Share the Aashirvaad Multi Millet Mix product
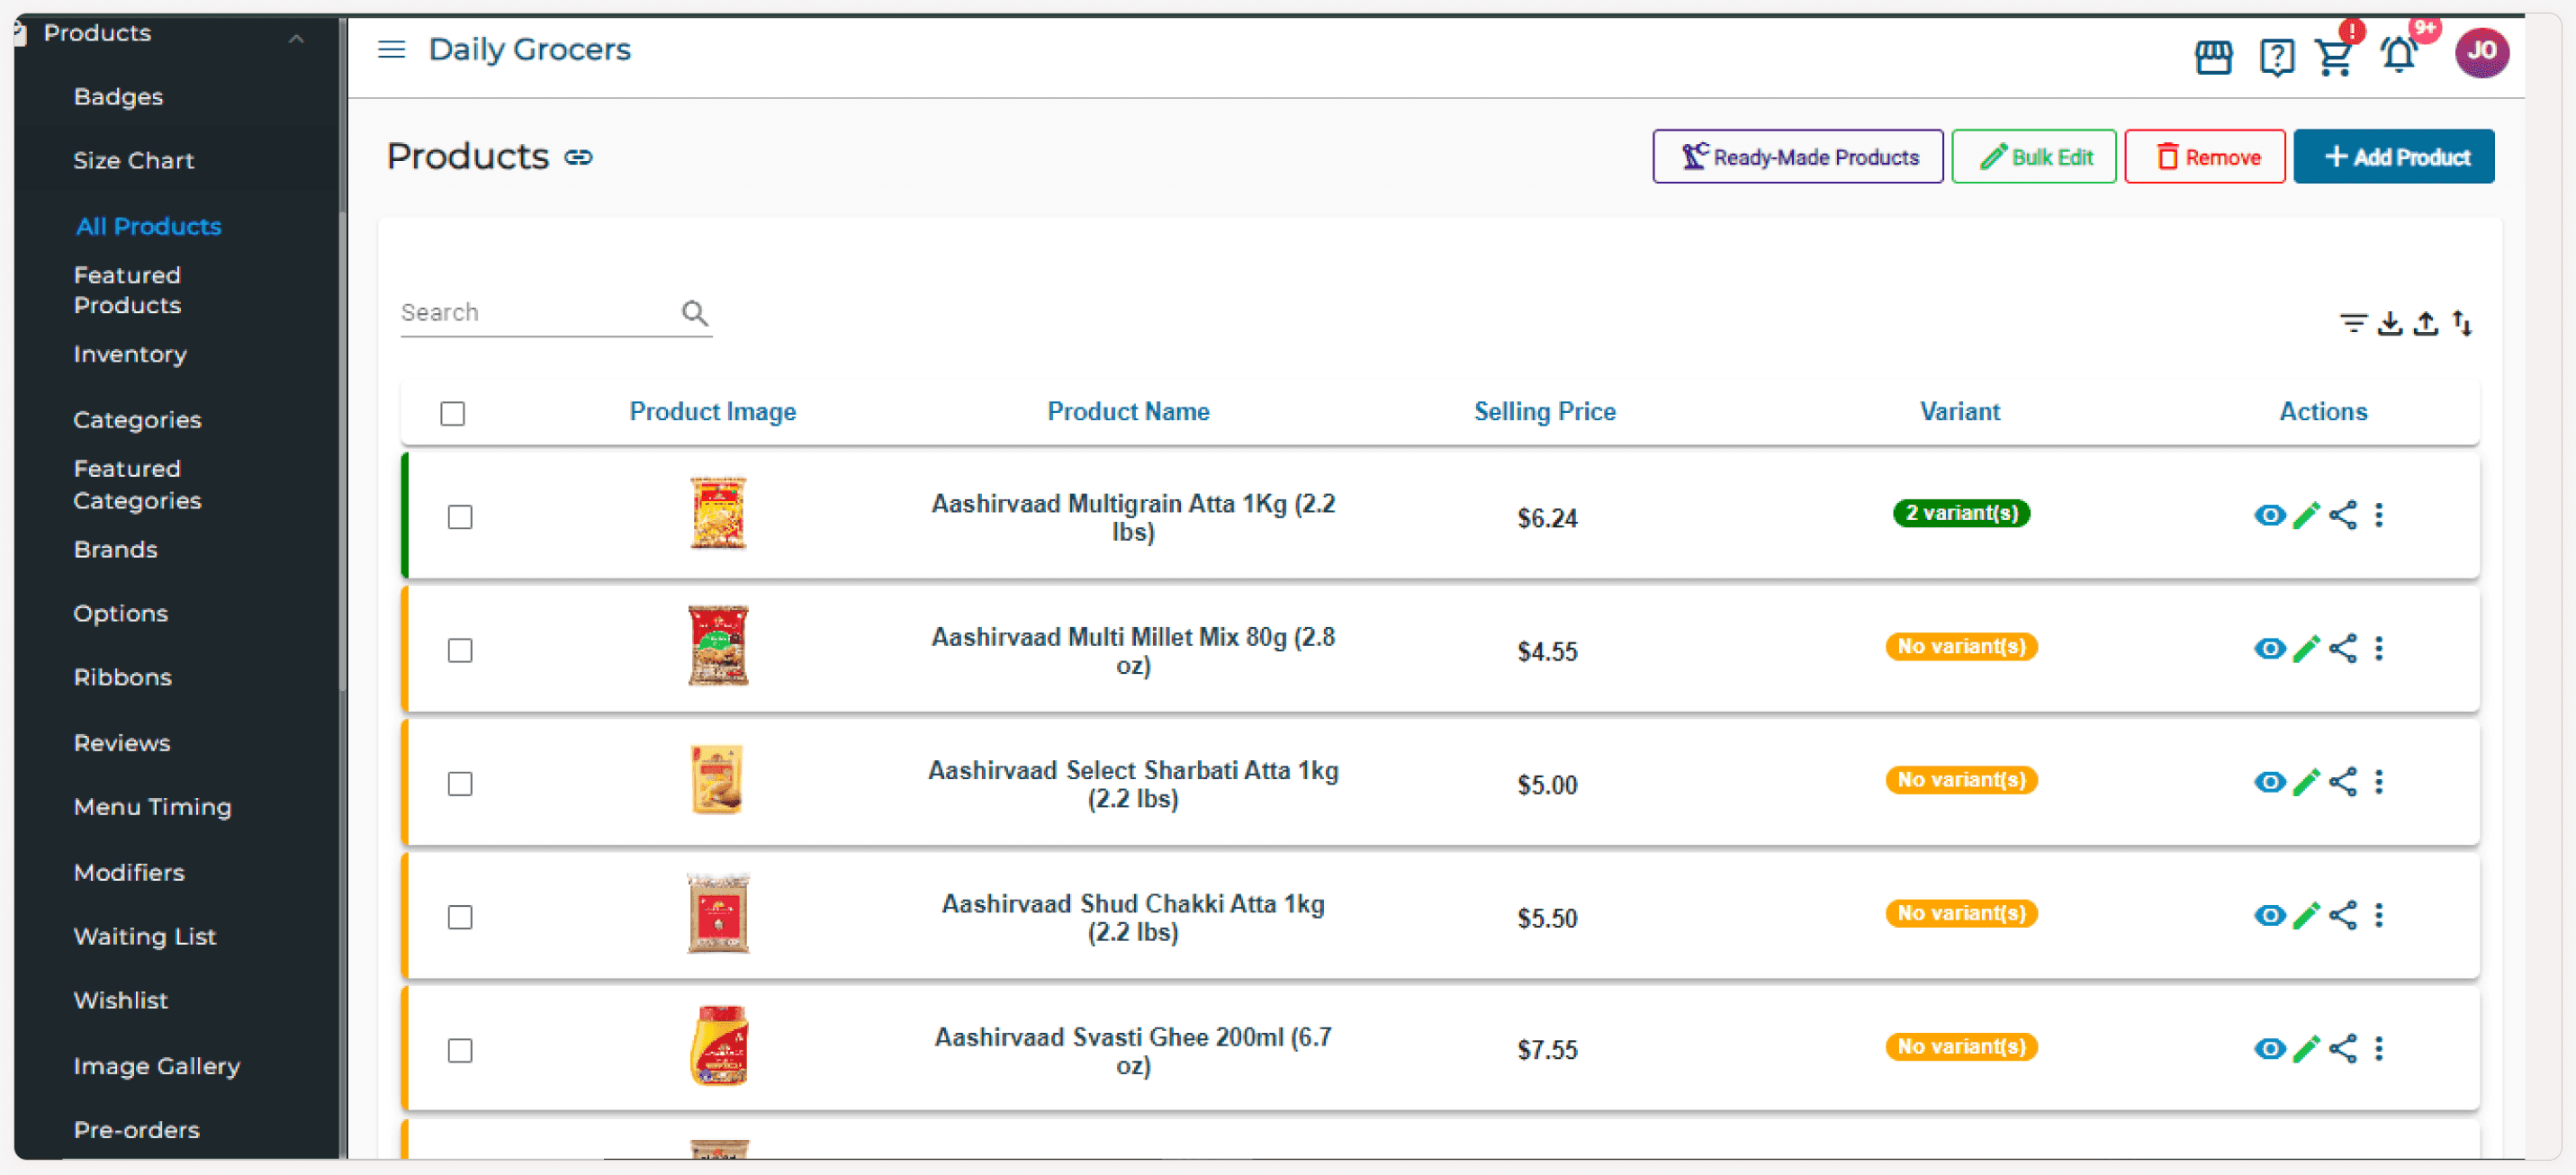The image size is (2576, 1175). (x=2343, y=648)
